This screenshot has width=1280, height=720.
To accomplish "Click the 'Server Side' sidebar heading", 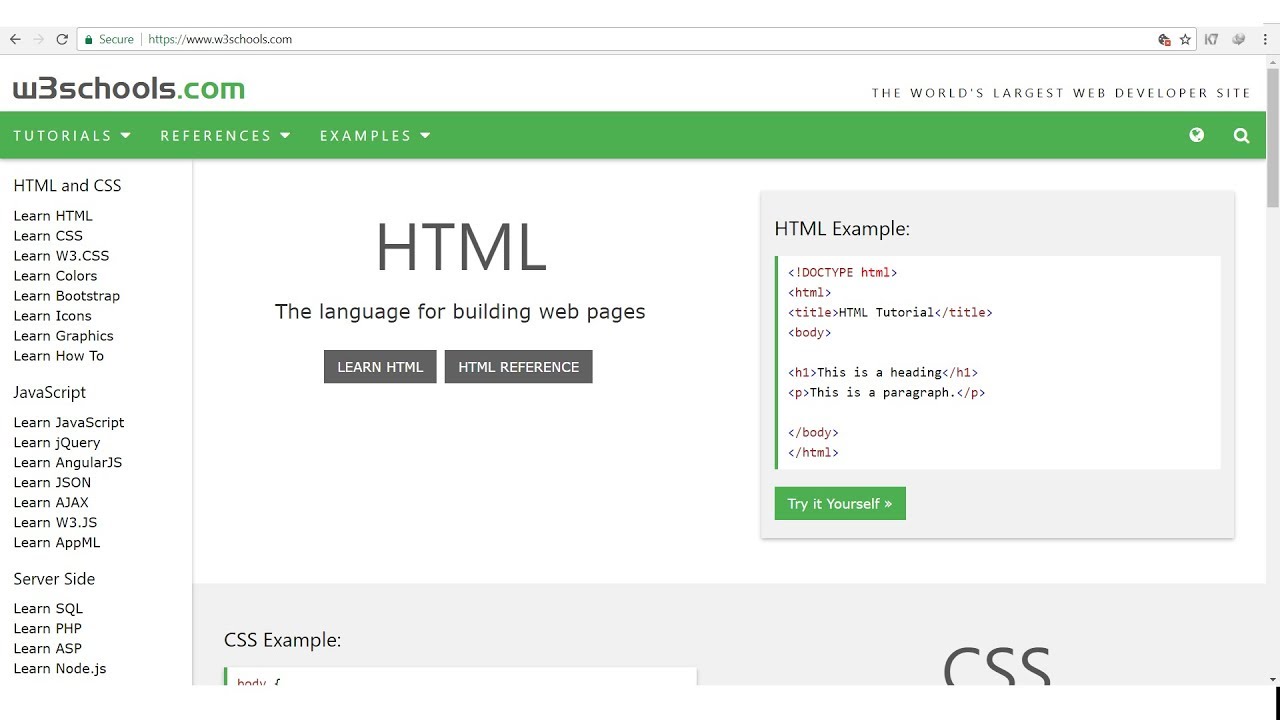I will (54, 579).
